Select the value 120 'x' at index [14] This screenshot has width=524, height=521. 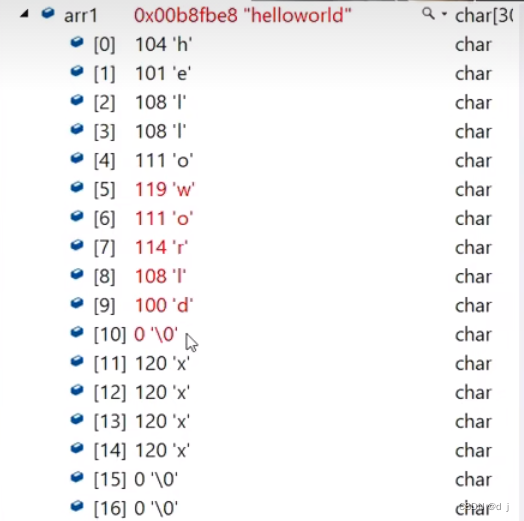tap(162, 451)
